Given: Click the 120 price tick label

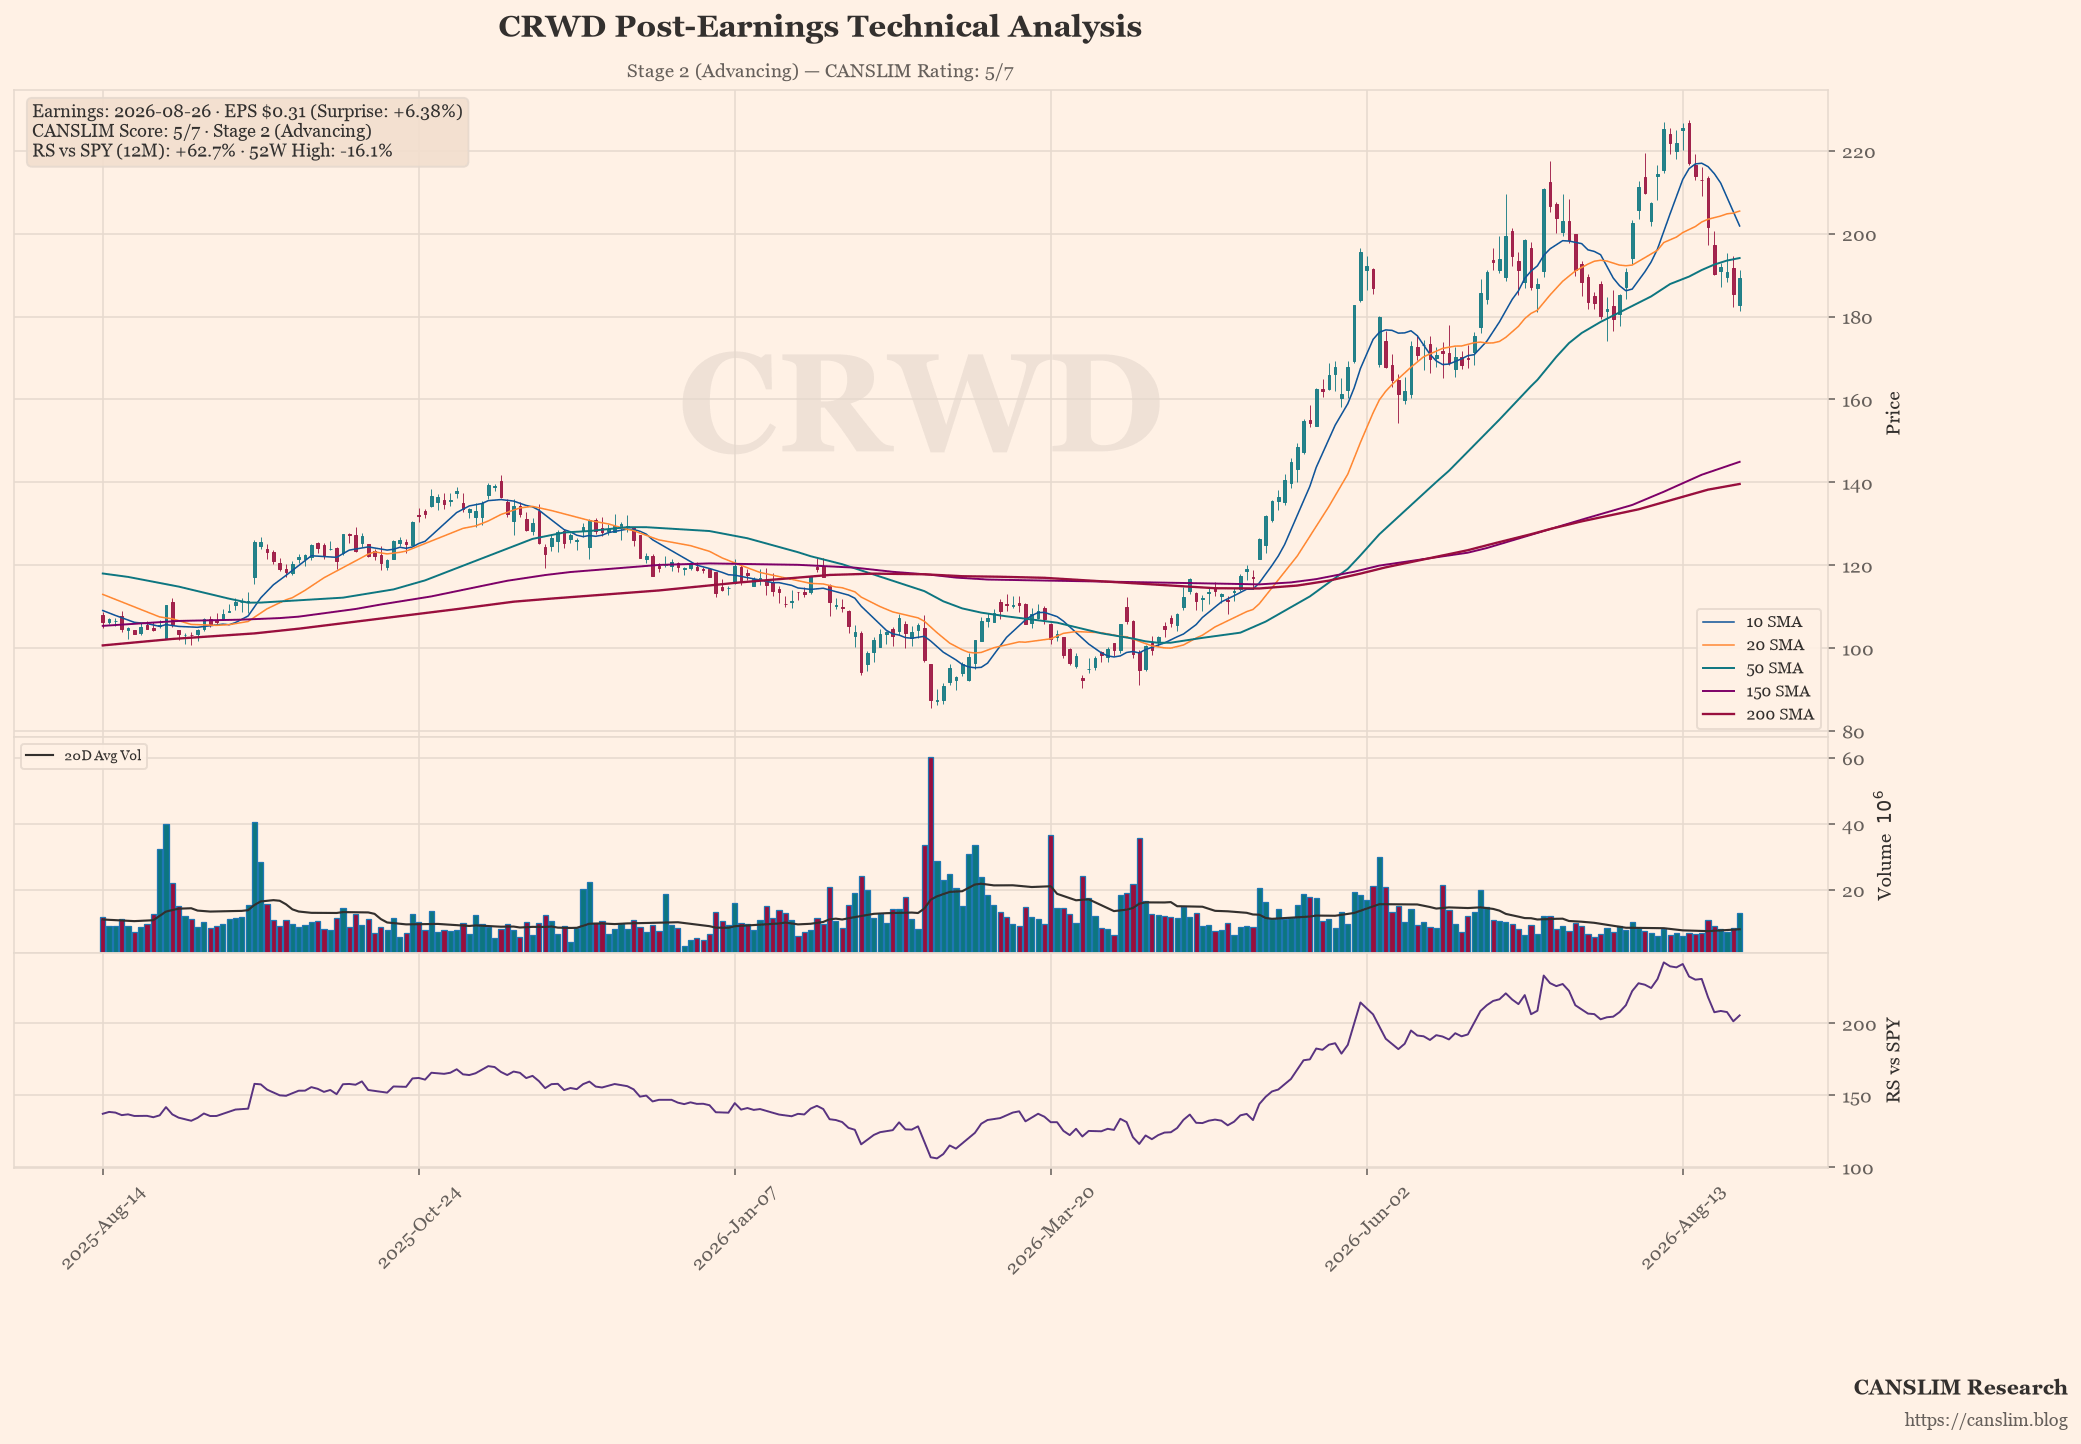Looking at the screenshot, I should (1858, 567).
